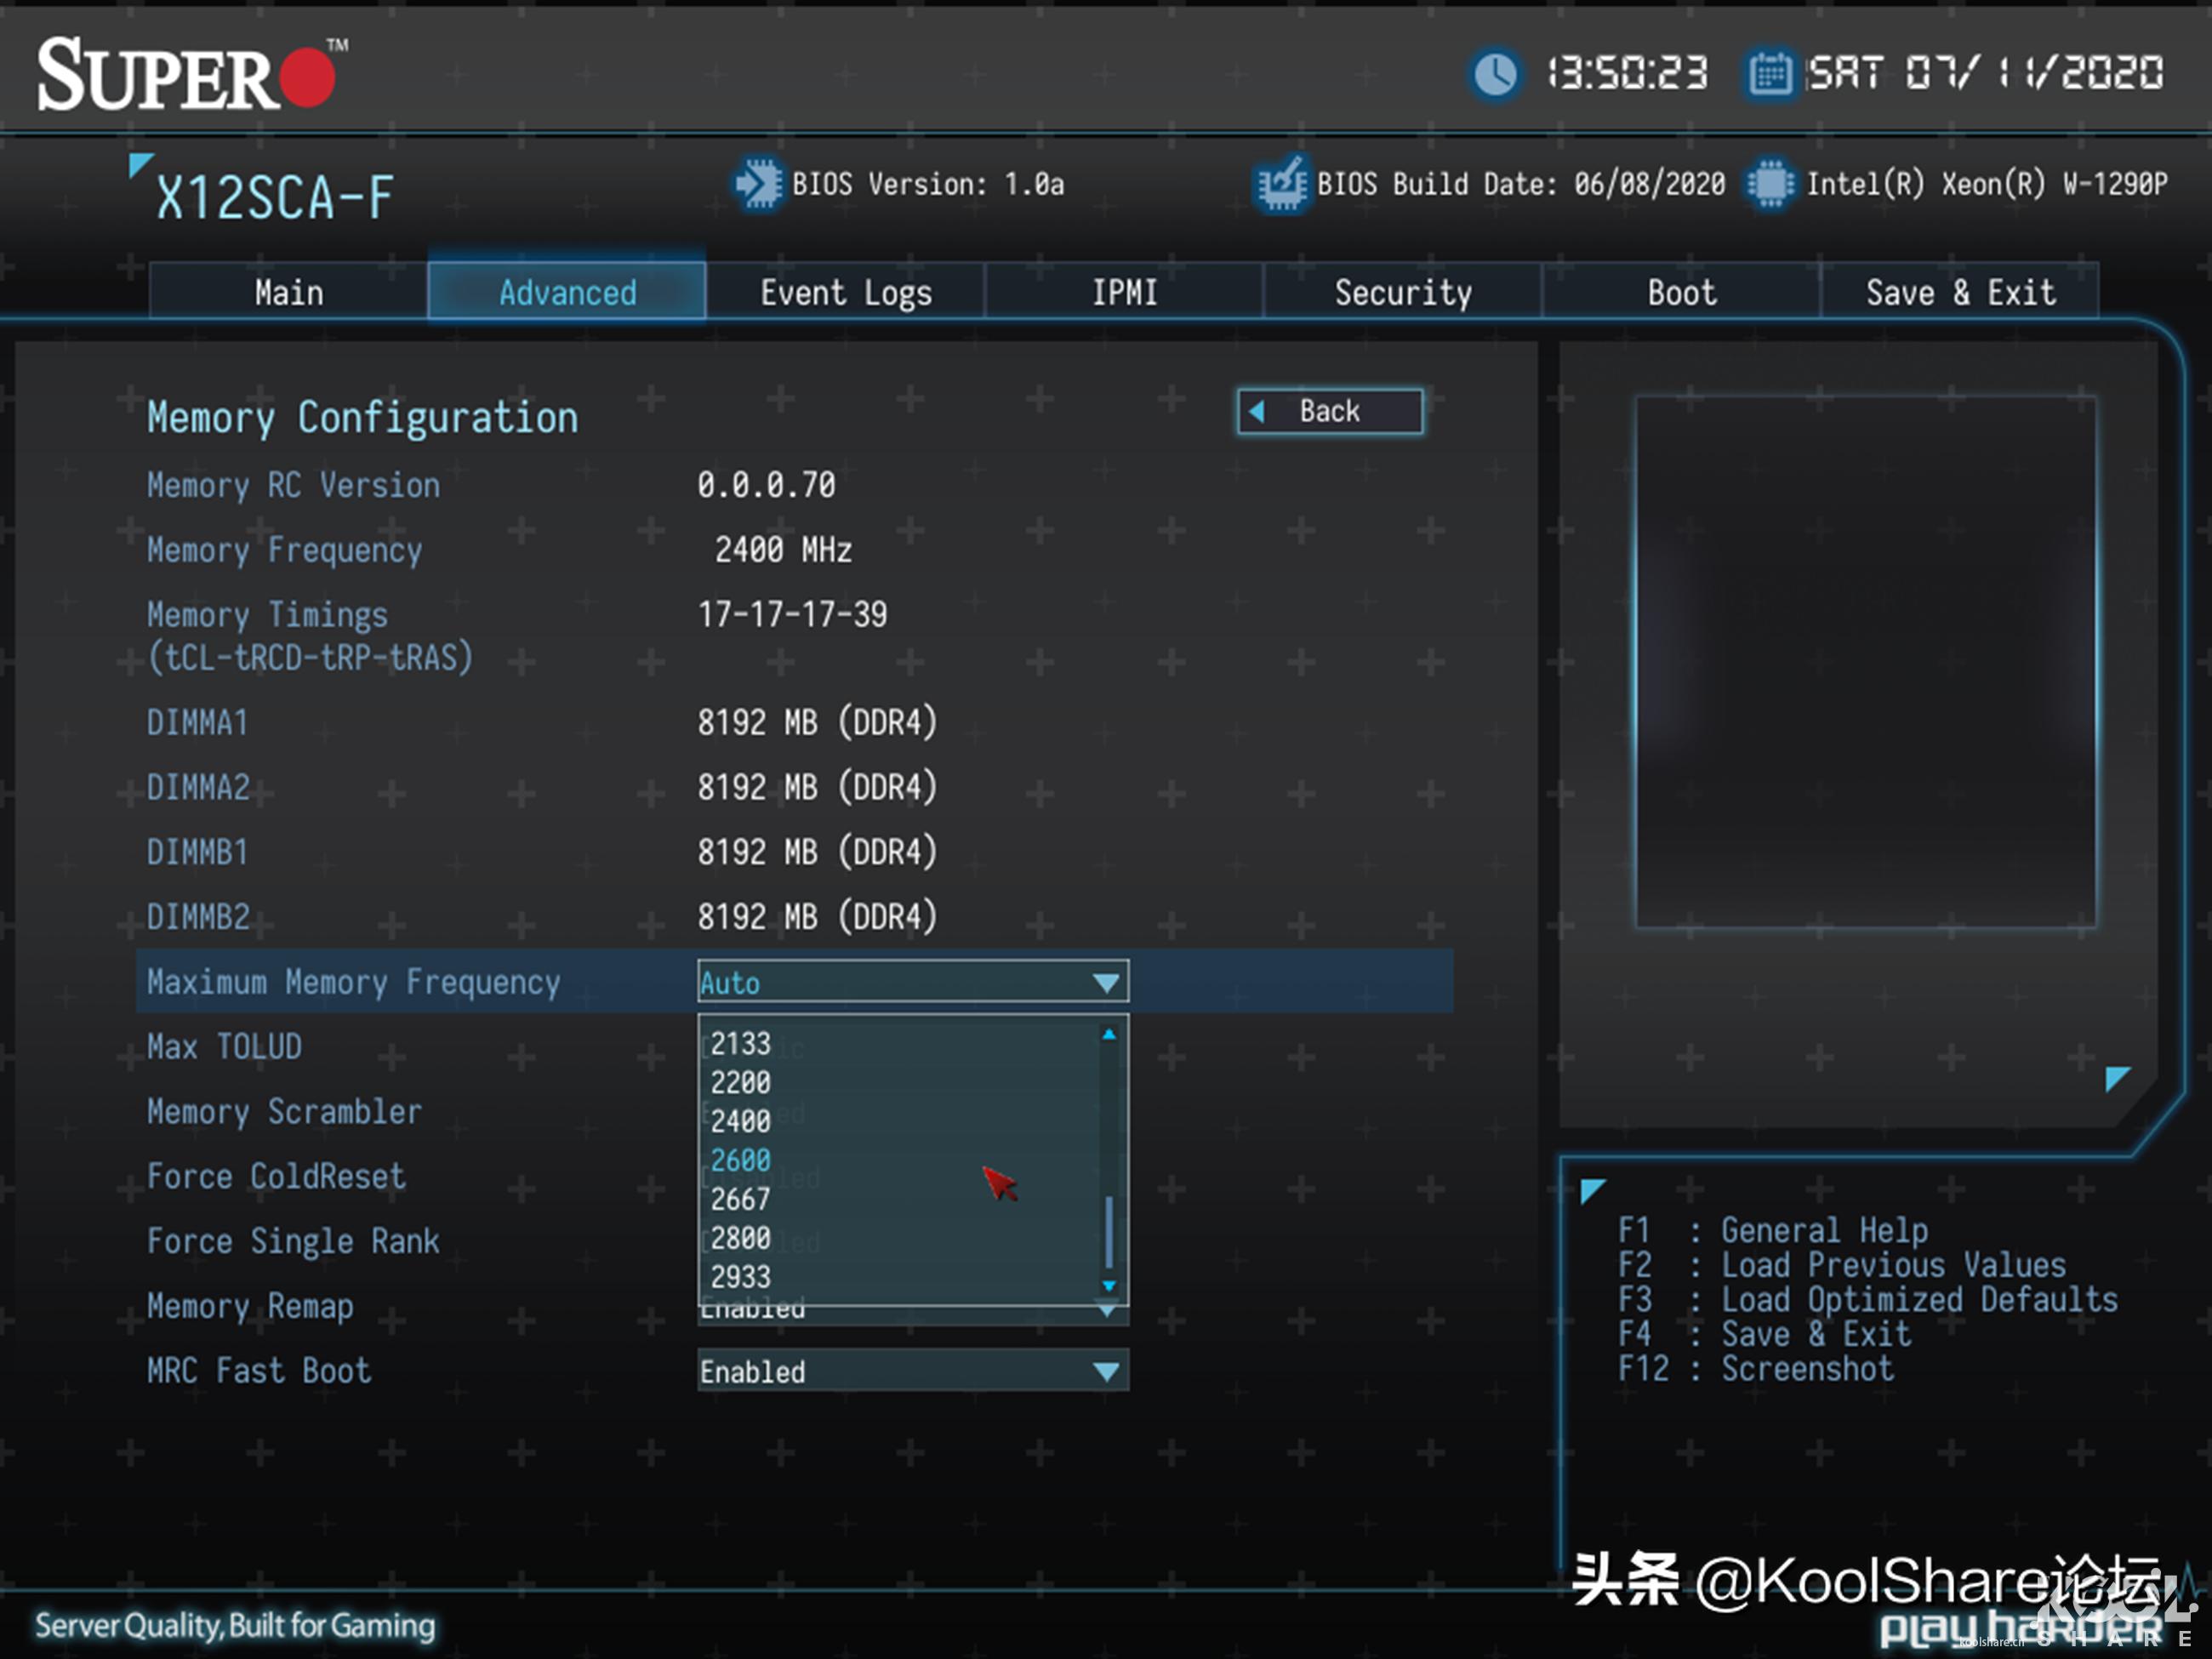Viewport: 2212px width, 1659px height.
Task: Click the BIOS Version chip icon
Action: (x=759, y=184)
